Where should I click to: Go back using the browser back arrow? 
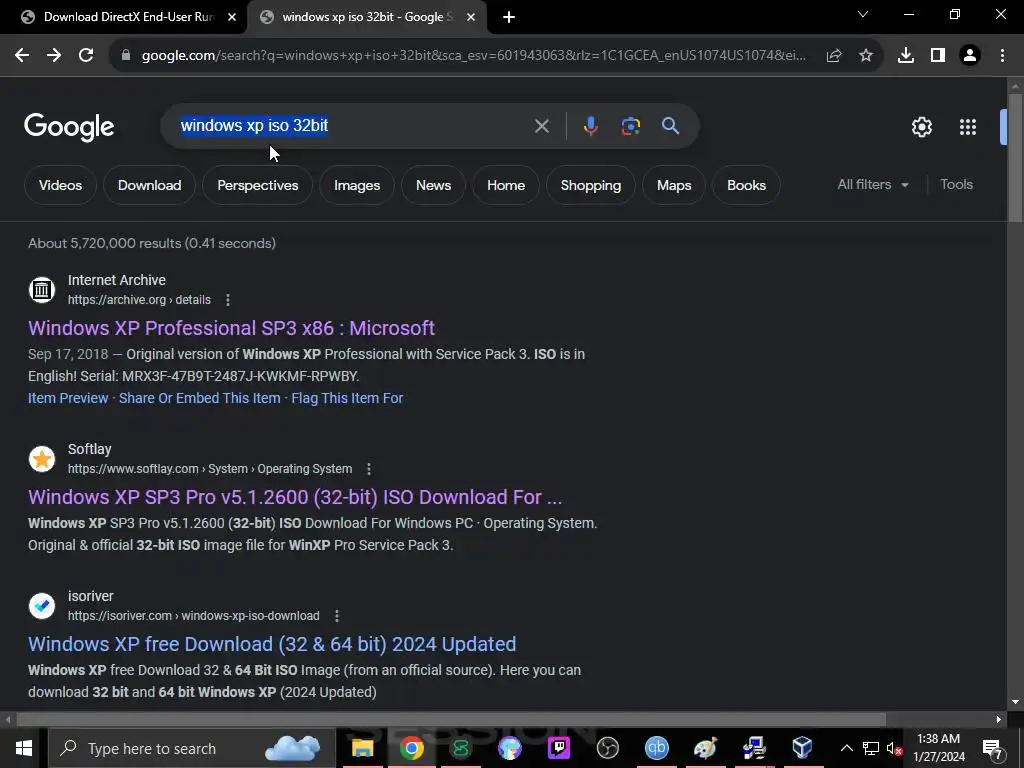pos(22,55)
